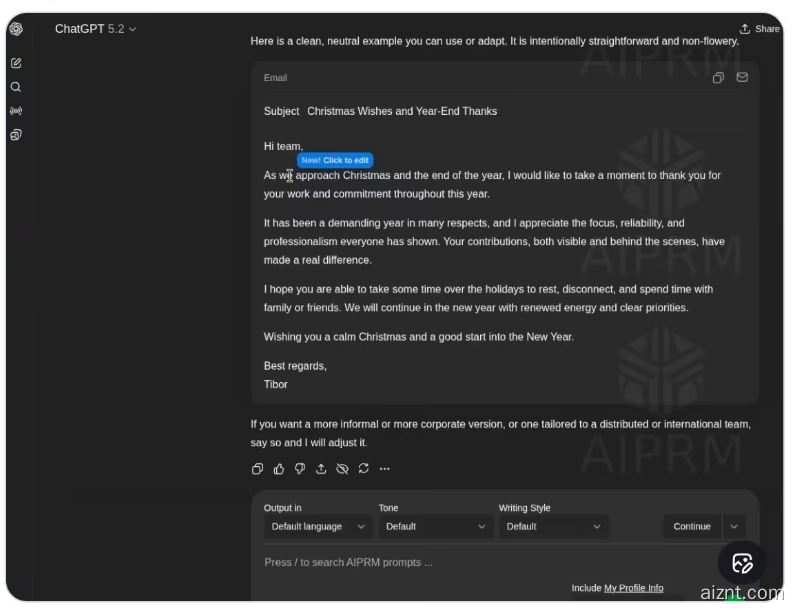Open the three-dots more actions menu
Viewport: 794px width, 610px height.
coord(384,469)
